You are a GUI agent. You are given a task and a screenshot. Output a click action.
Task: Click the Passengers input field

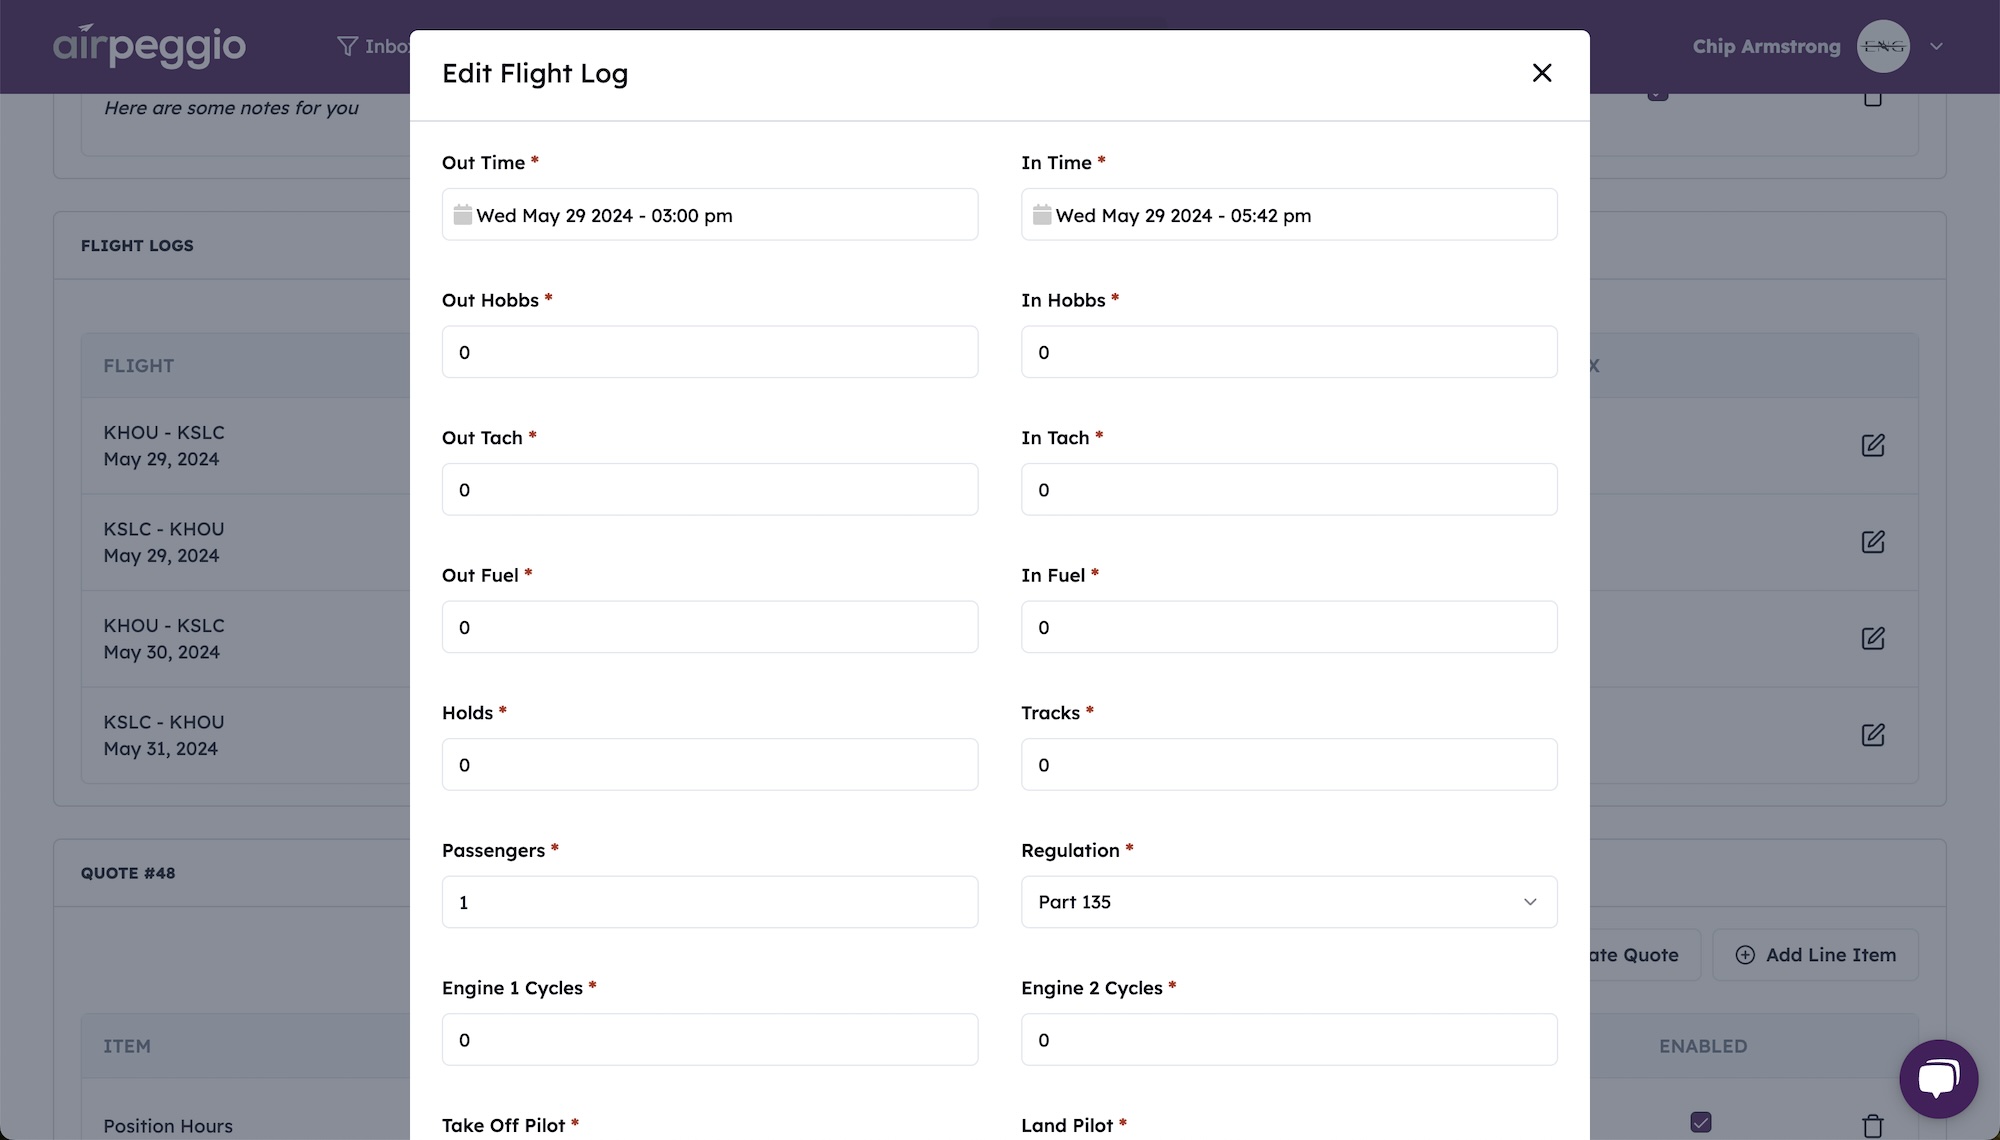pyautogui.click(x=710, y=901)
